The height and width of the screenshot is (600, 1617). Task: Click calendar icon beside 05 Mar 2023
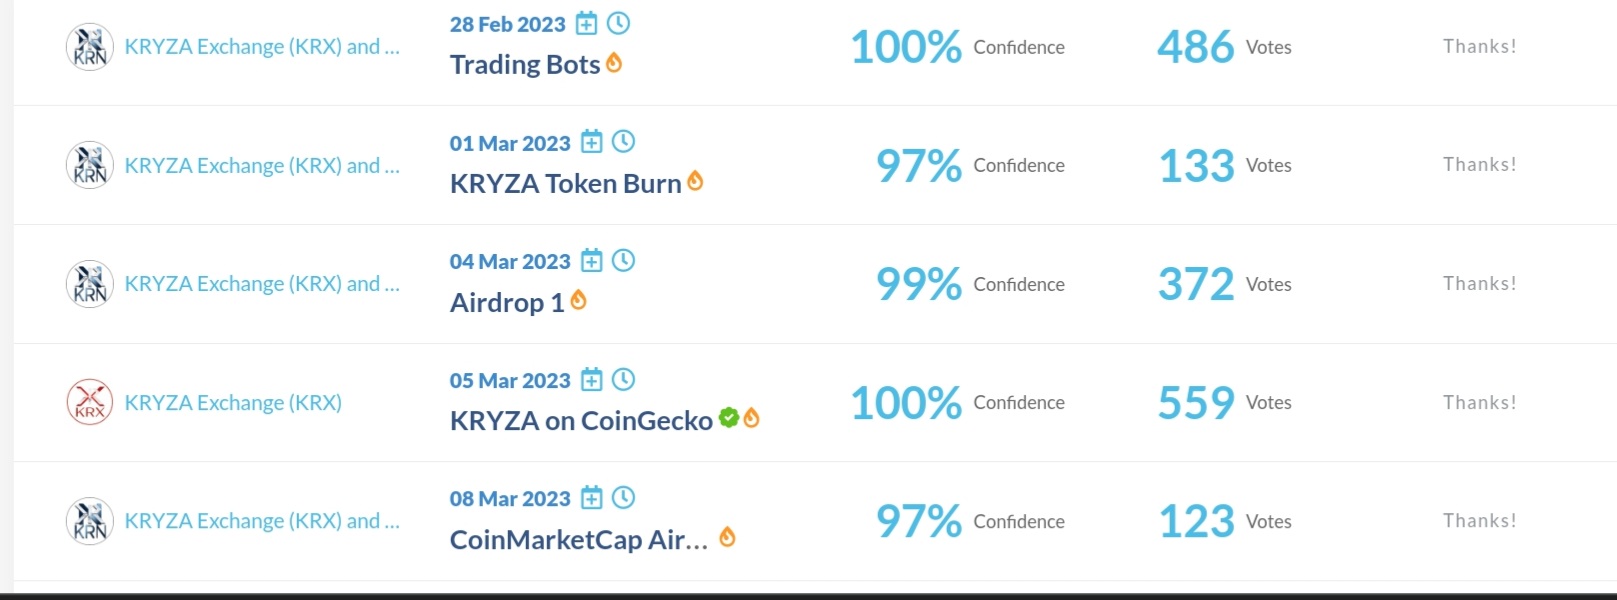point(592,379)
